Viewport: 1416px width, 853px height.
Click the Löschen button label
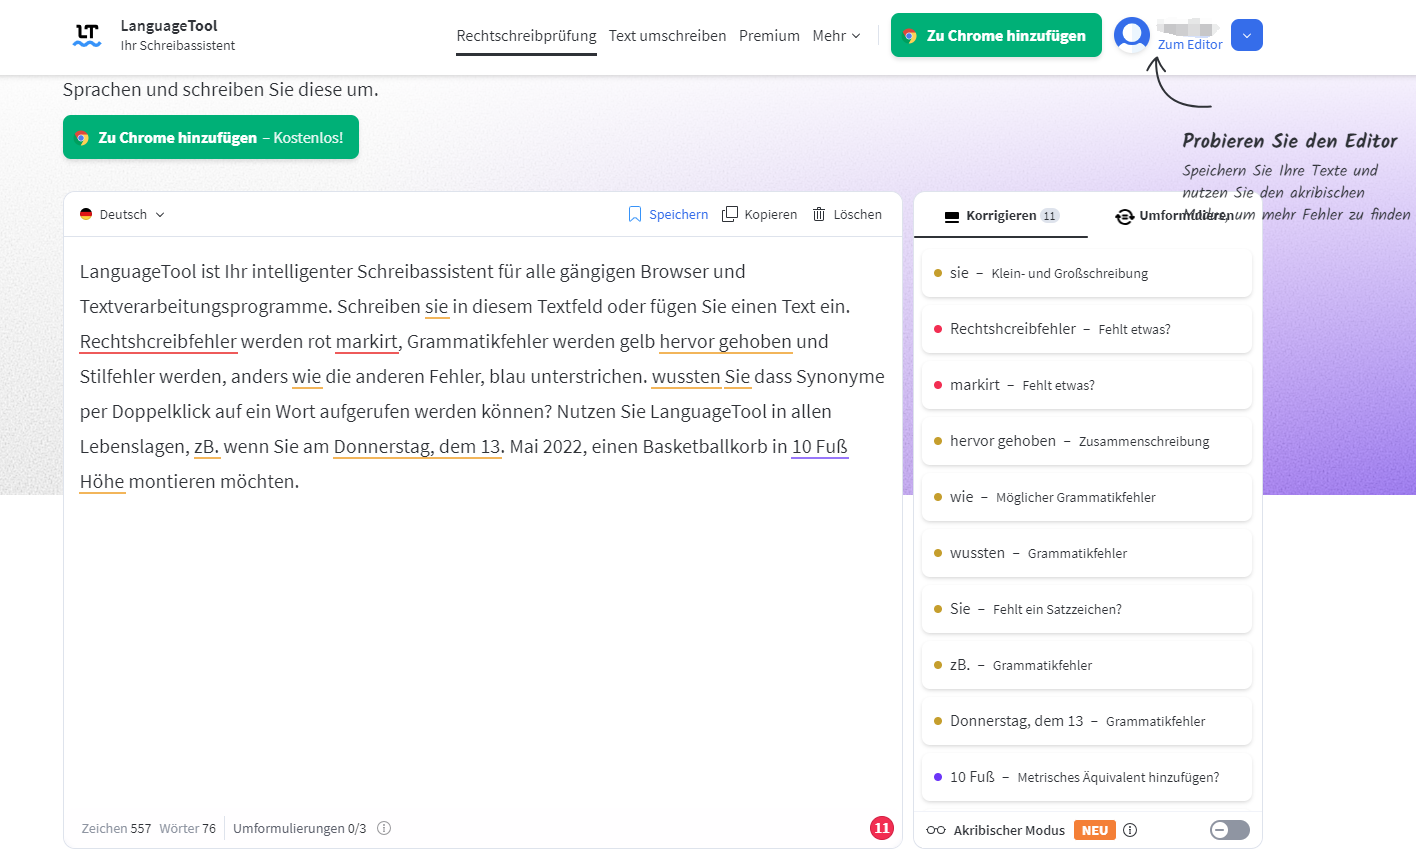(858, 214)
